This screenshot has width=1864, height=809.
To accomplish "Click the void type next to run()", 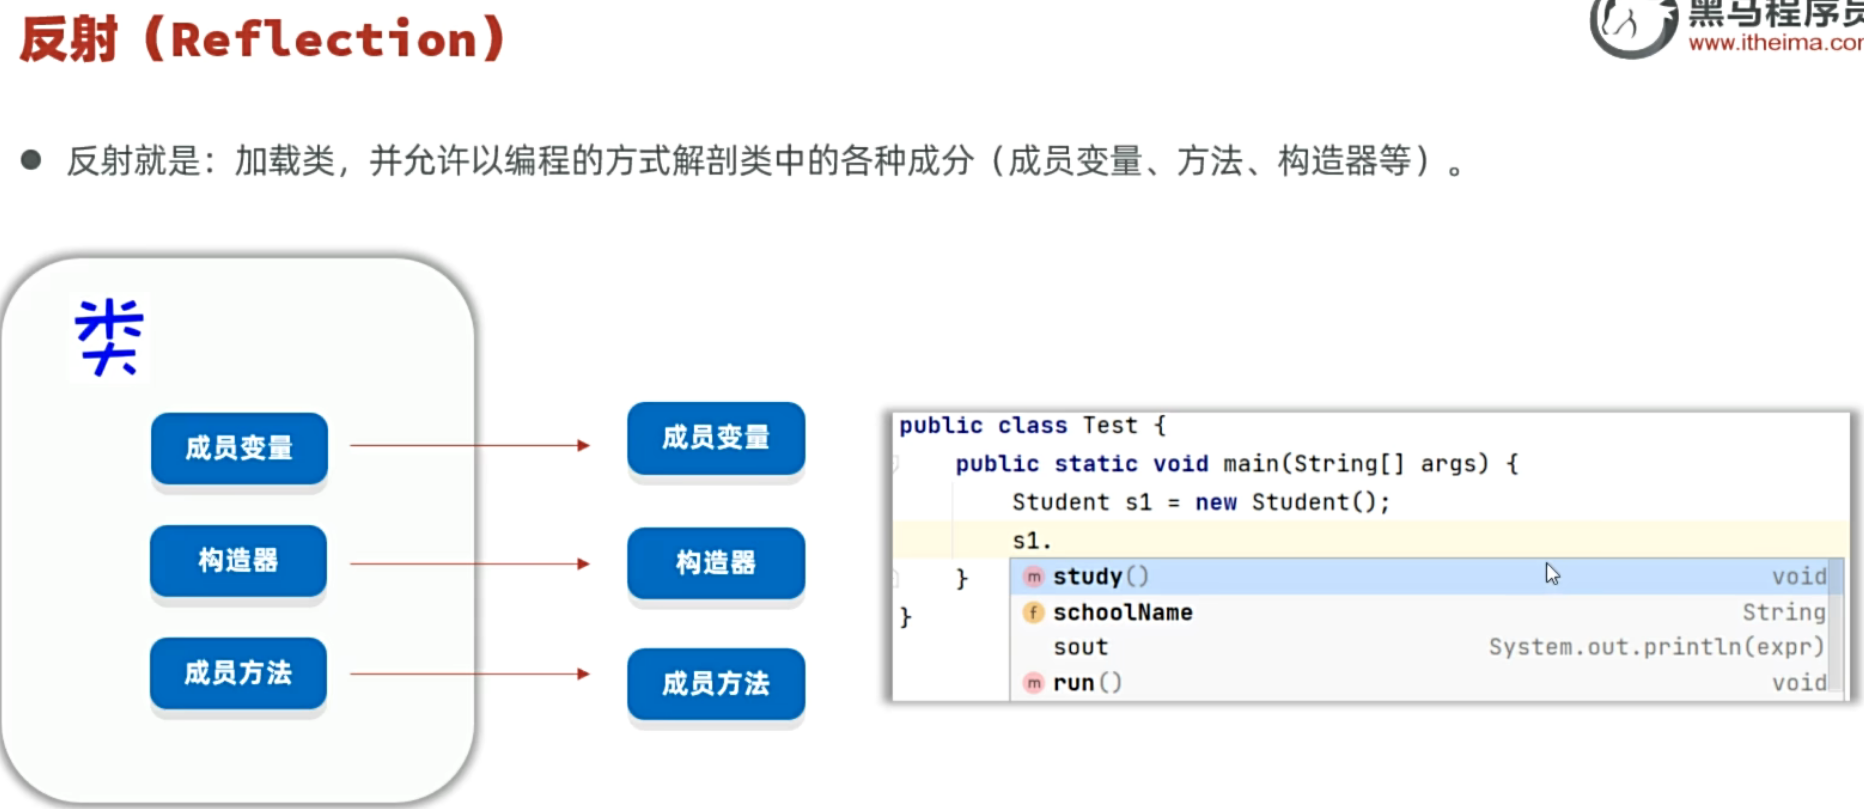I will coord(1798,683).
